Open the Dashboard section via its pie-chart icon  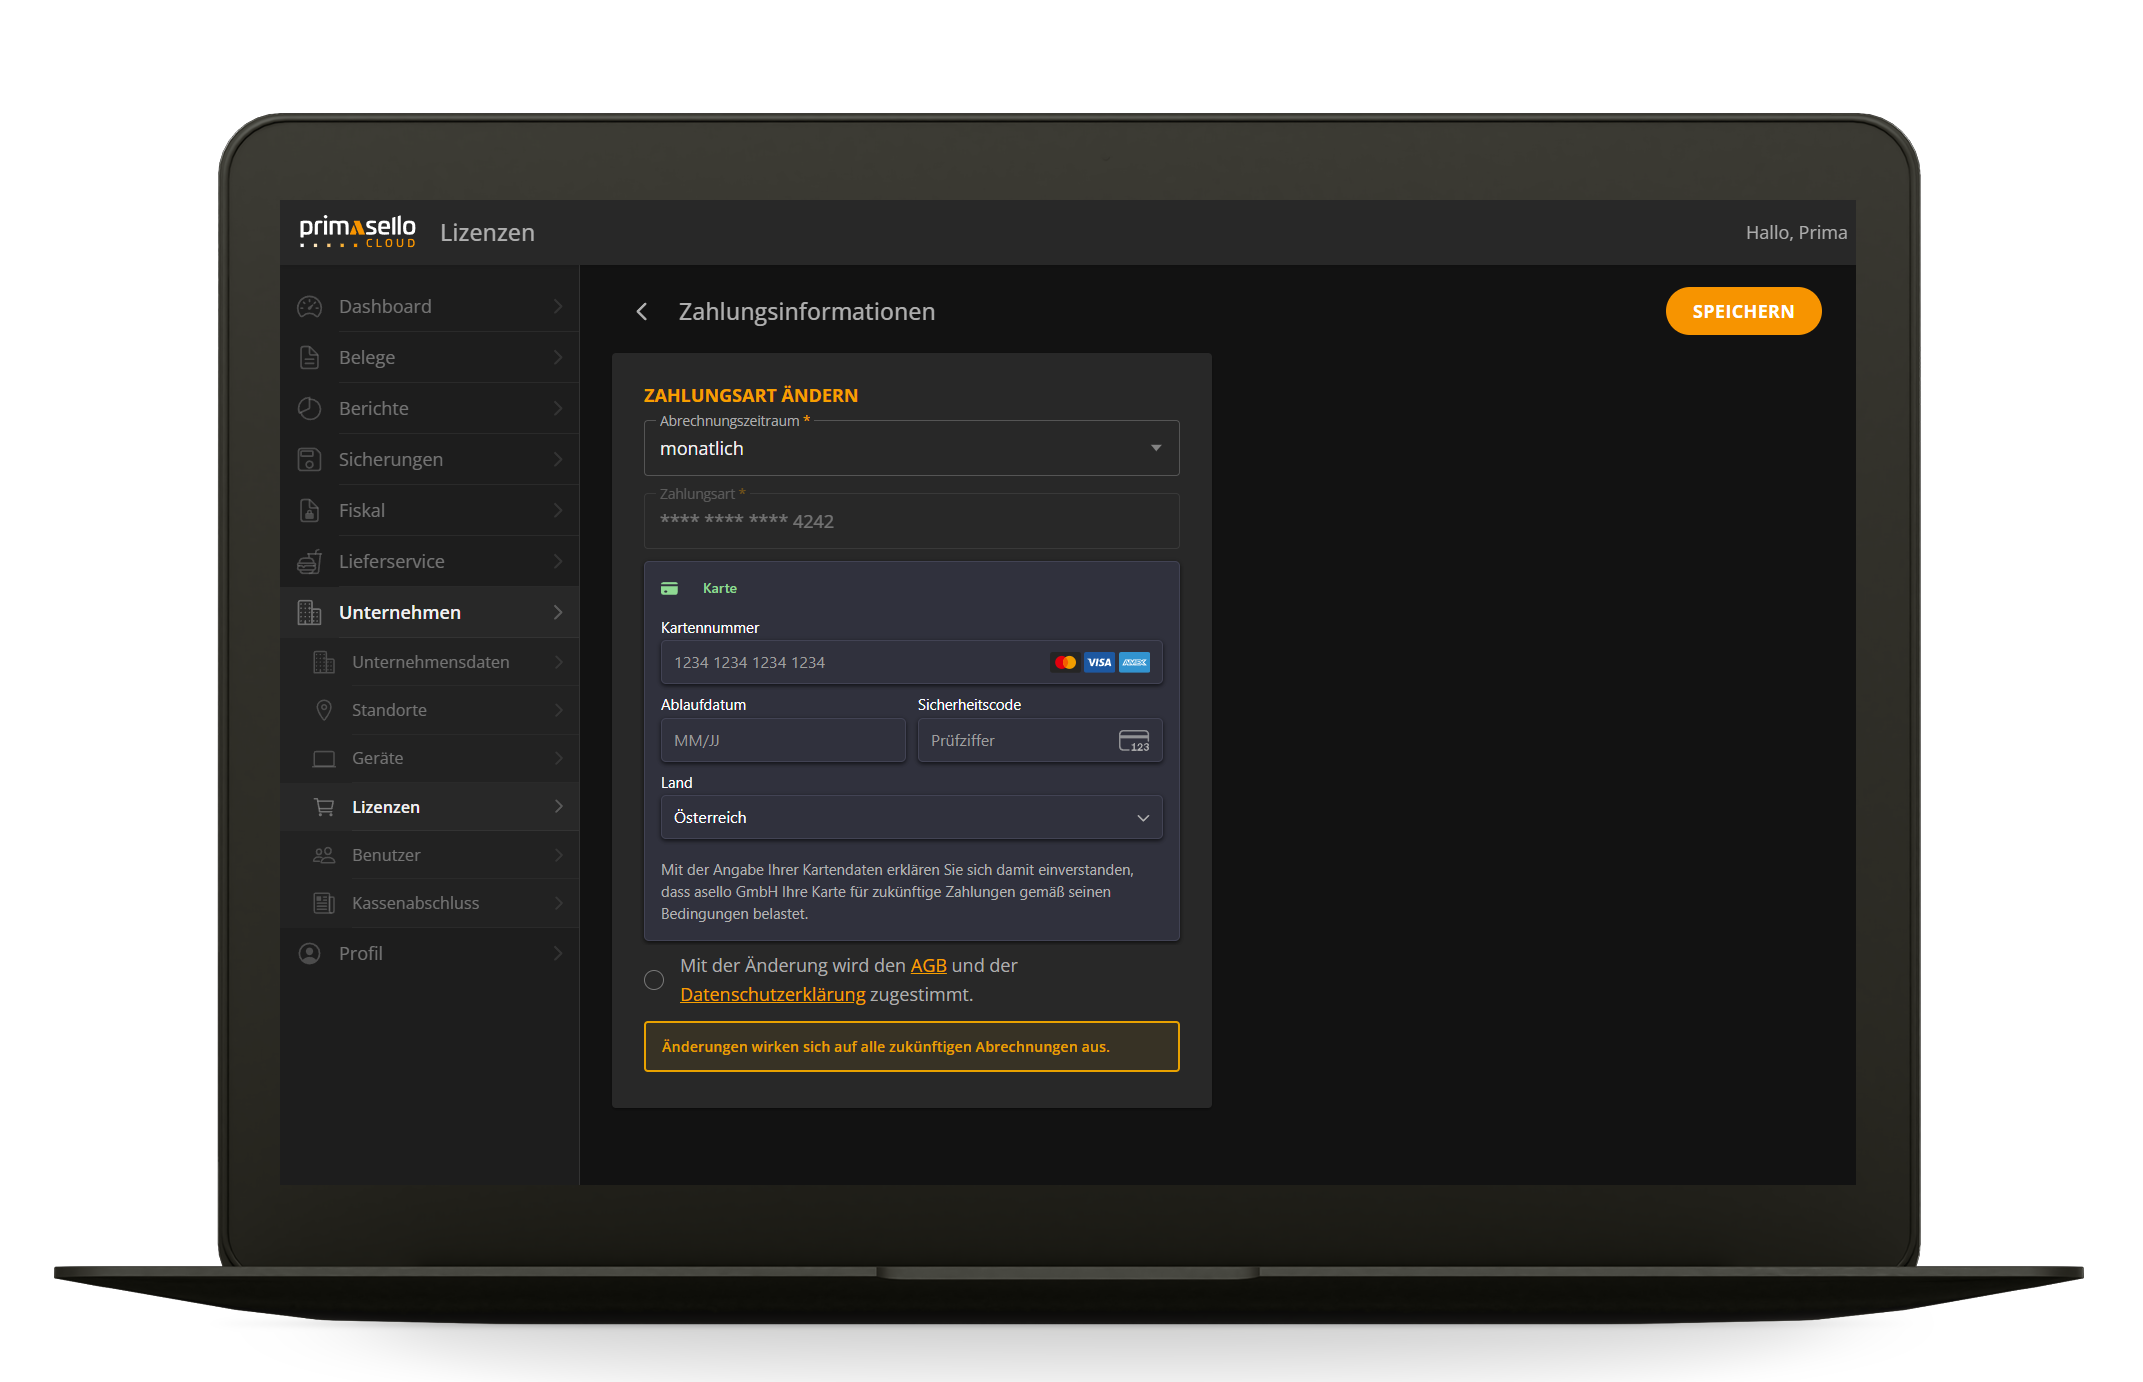310,306
